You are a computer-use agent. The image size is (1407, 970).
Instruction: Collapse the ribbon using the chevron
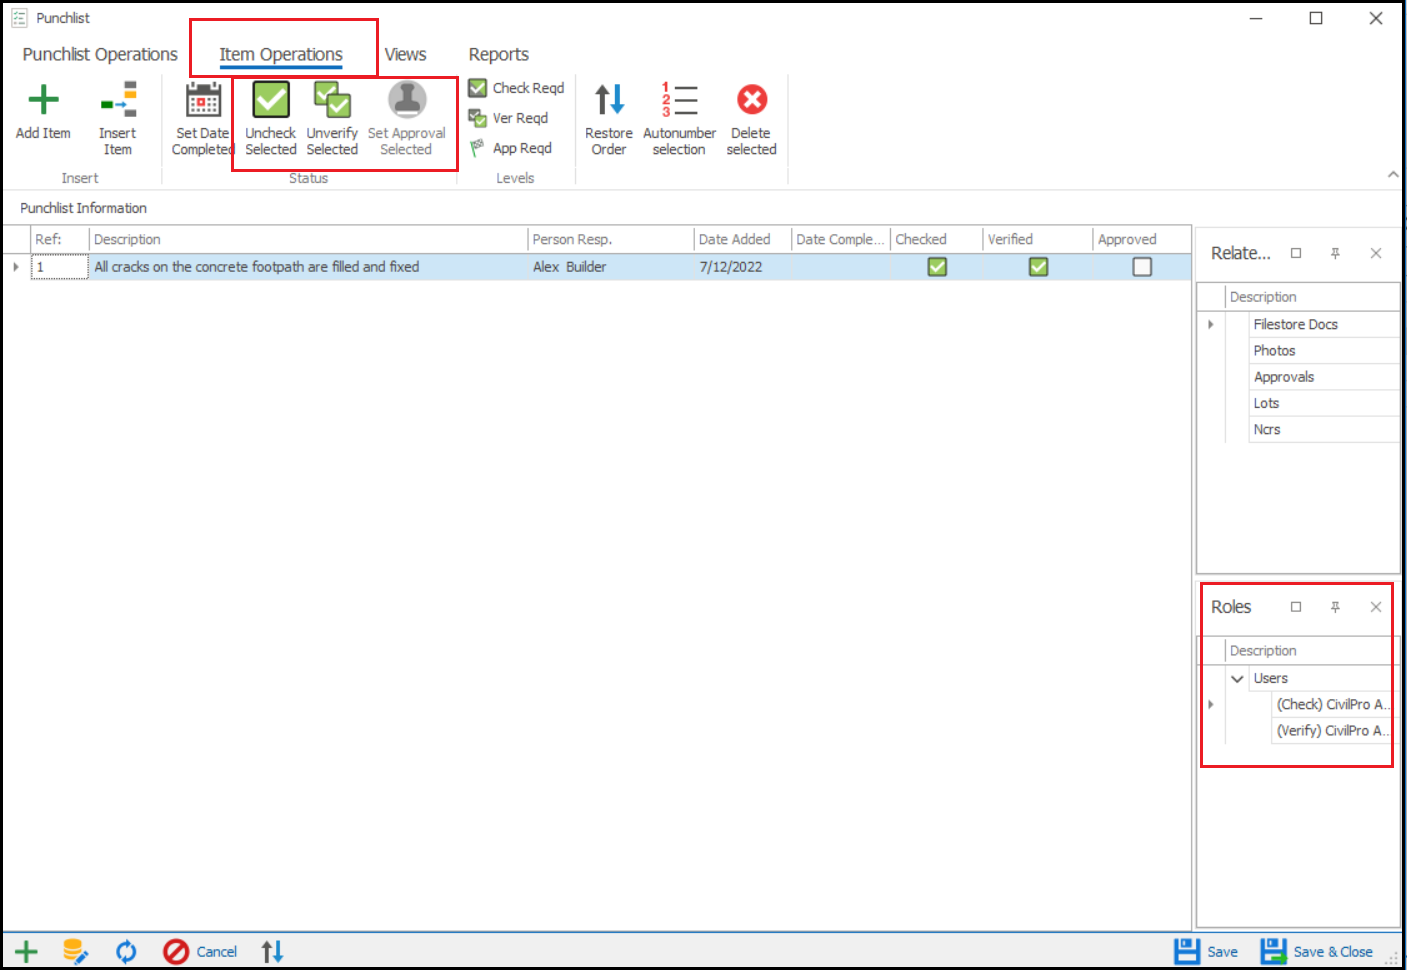[1392, 174]
